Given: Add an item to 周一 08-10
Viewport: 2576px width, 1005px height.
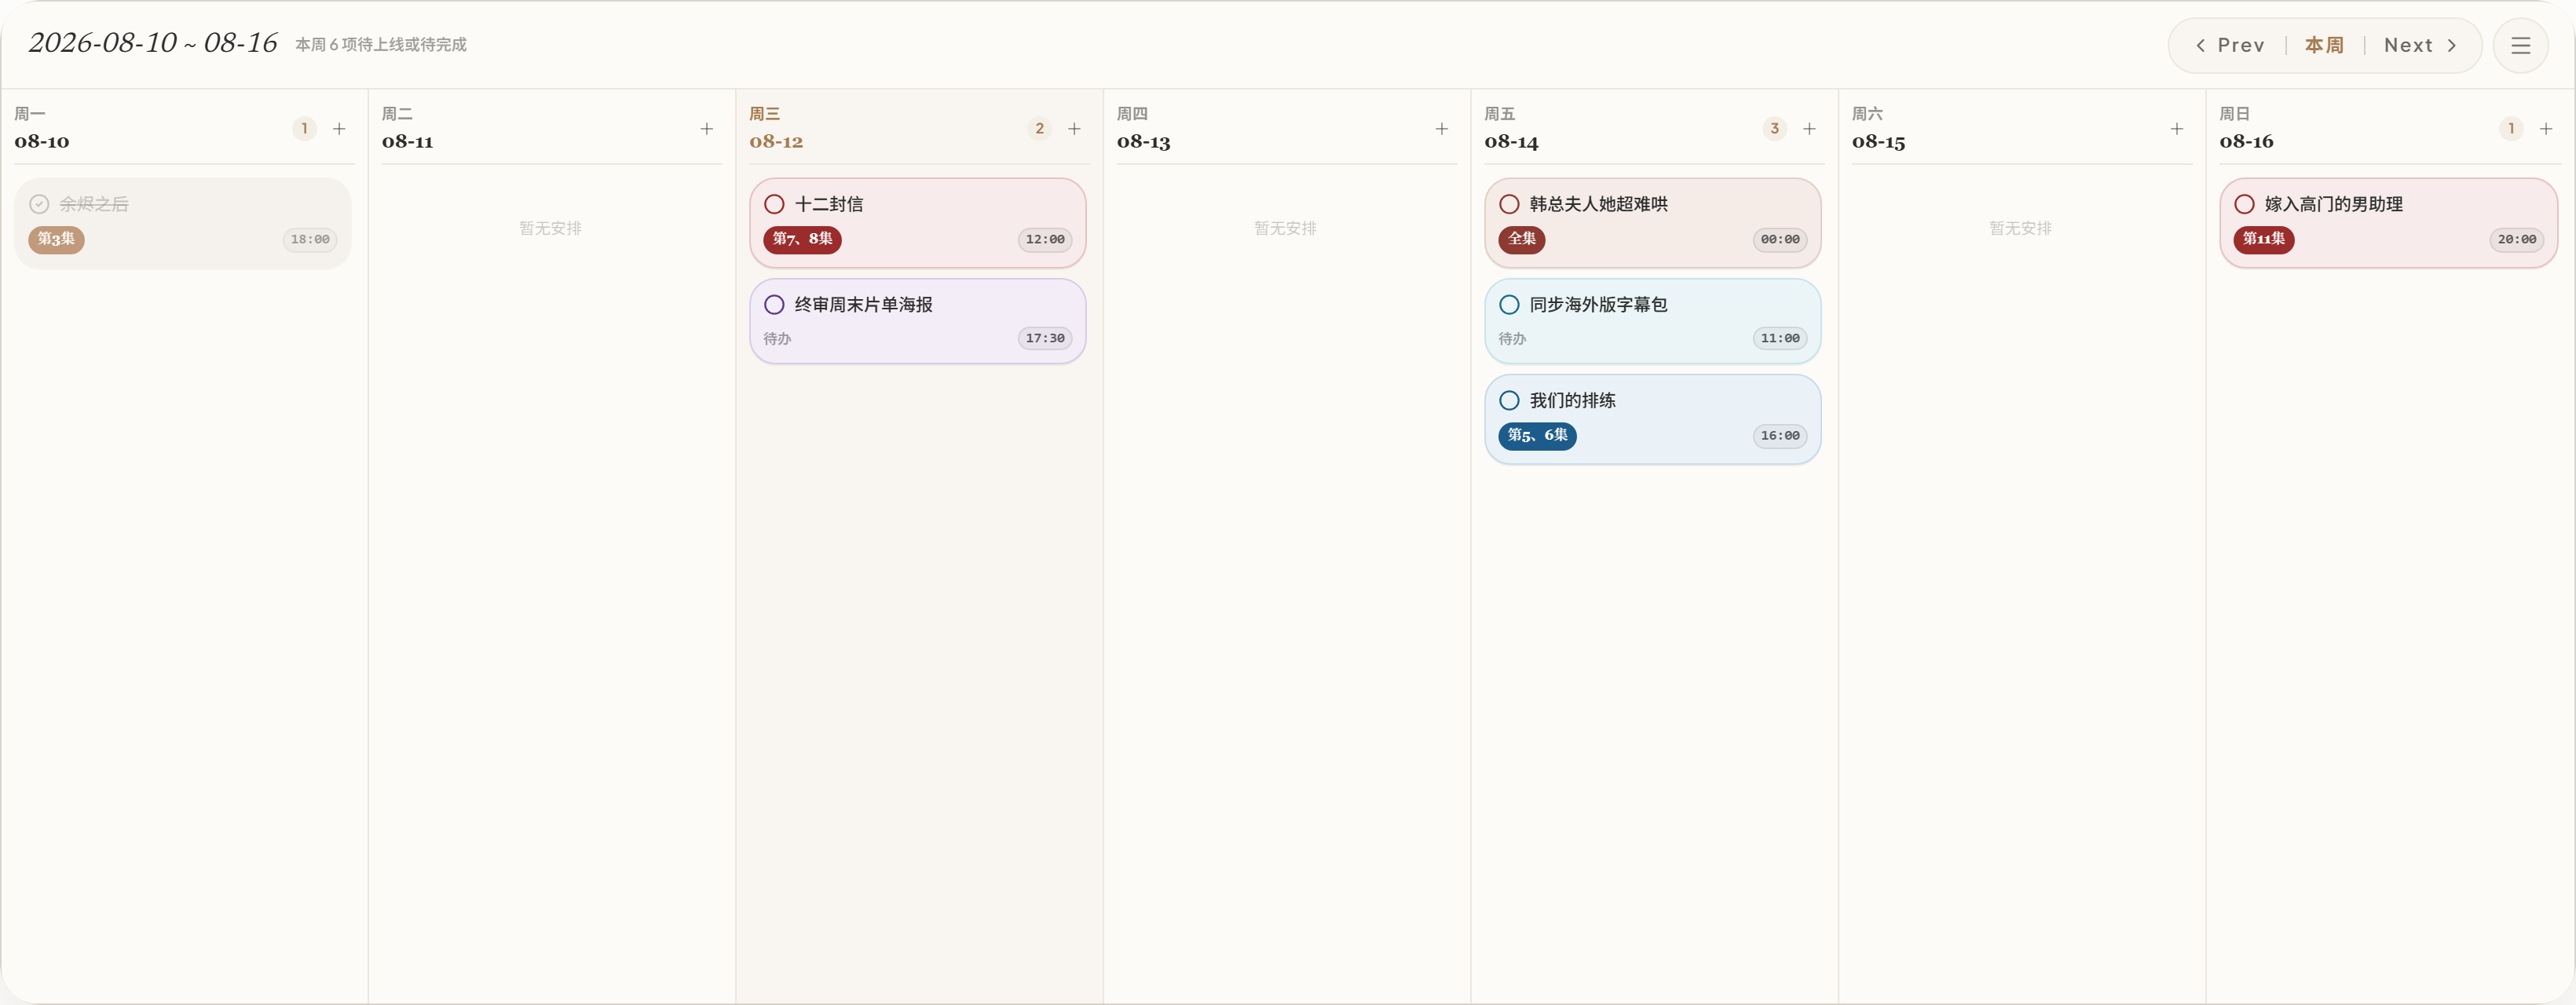Looking at the screenshot, I should [339, 129].
